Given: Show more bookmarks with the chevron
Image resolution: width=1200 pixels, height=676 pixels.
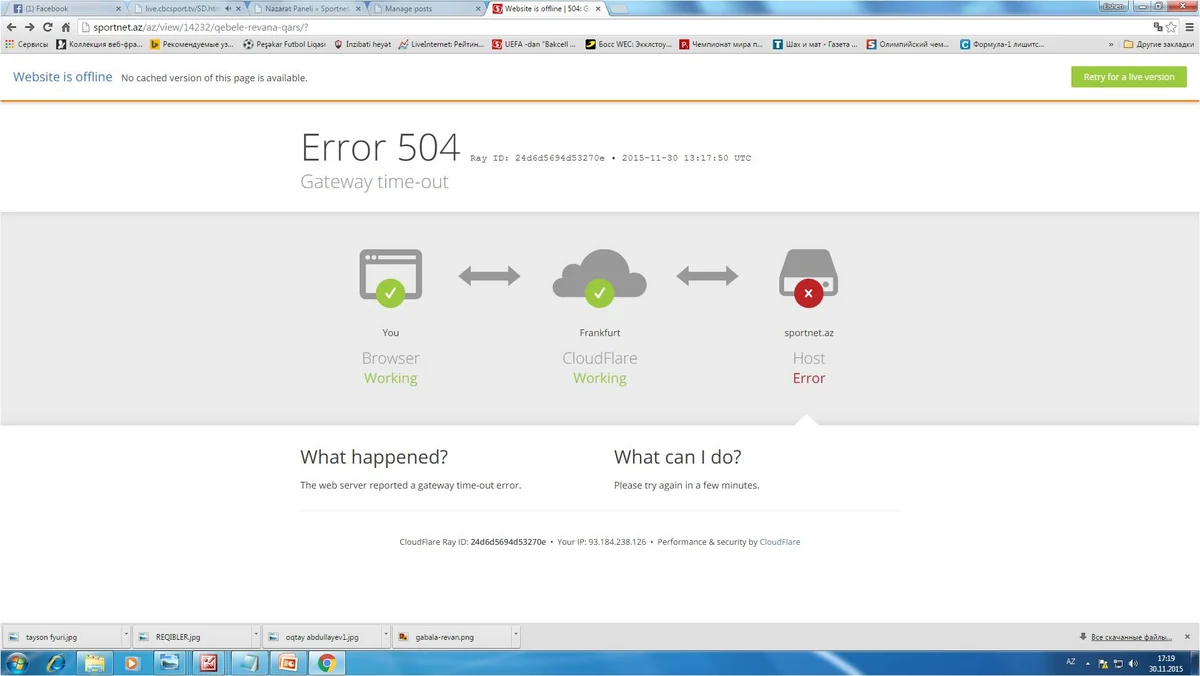Looking at the screenshot, I should [x=1110, y=44].
